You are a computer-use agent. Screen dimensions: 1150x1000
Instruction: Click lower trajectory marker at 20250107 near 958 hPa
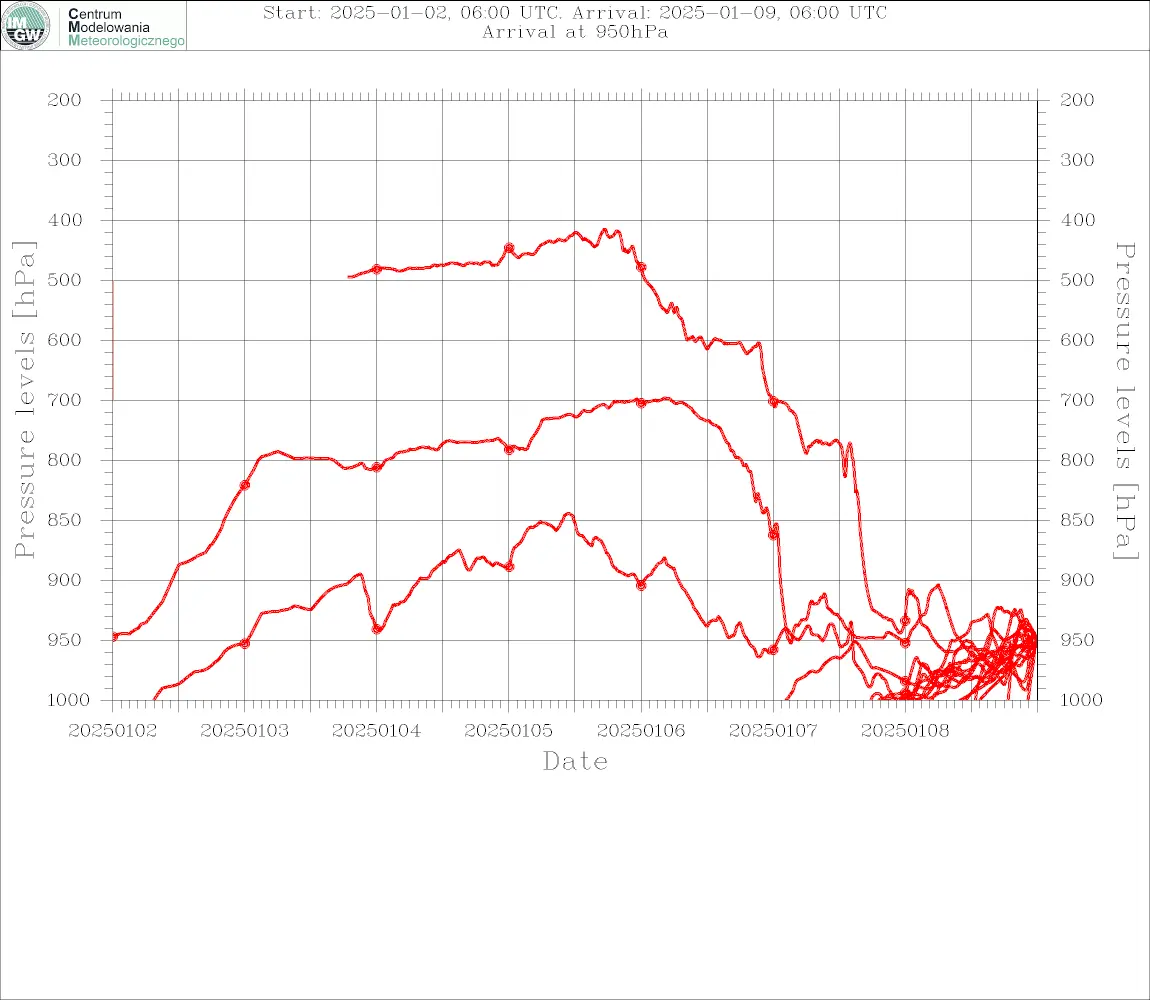pyautogui.click(x=772, y=650)
